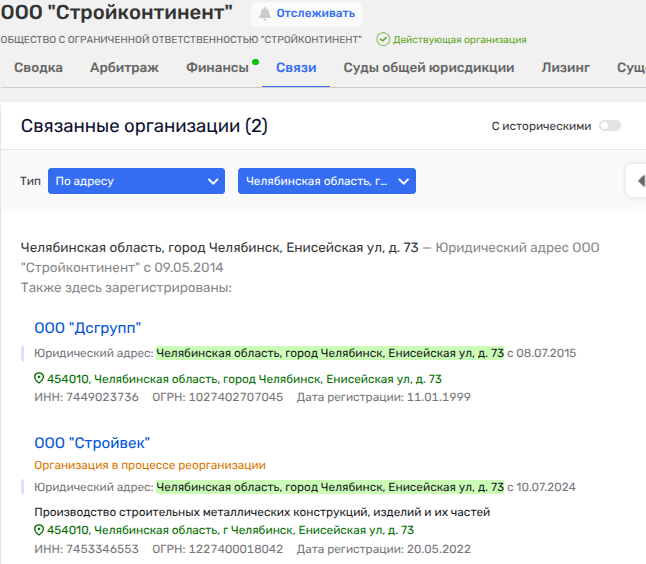The height and width of the screenshot is (564, 646).
Task: Click the Организация в процессе реорганизации notice
Action: 150,465
